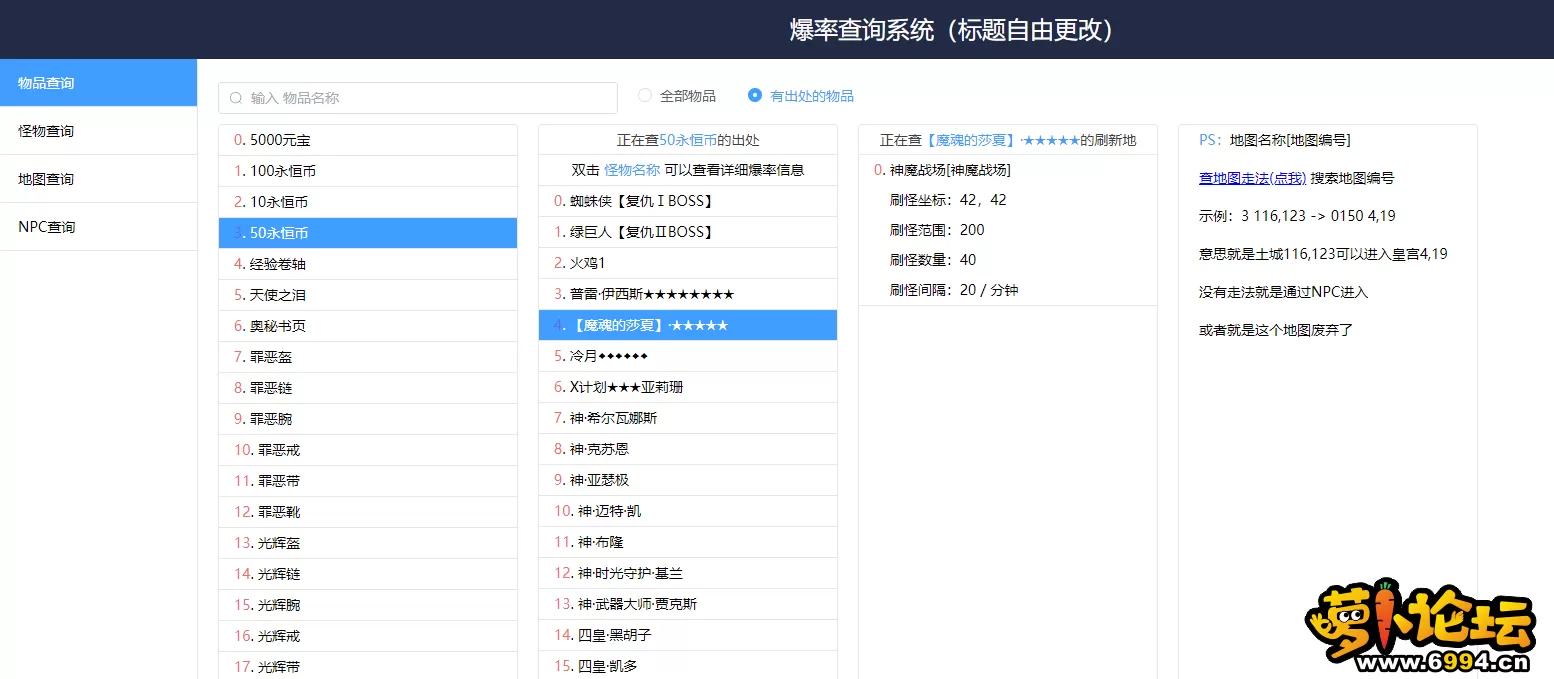Select highlighted monster 【魔魂的莎夏】
This screenshot has width=1554, height=679.
(x=688, y=326)
